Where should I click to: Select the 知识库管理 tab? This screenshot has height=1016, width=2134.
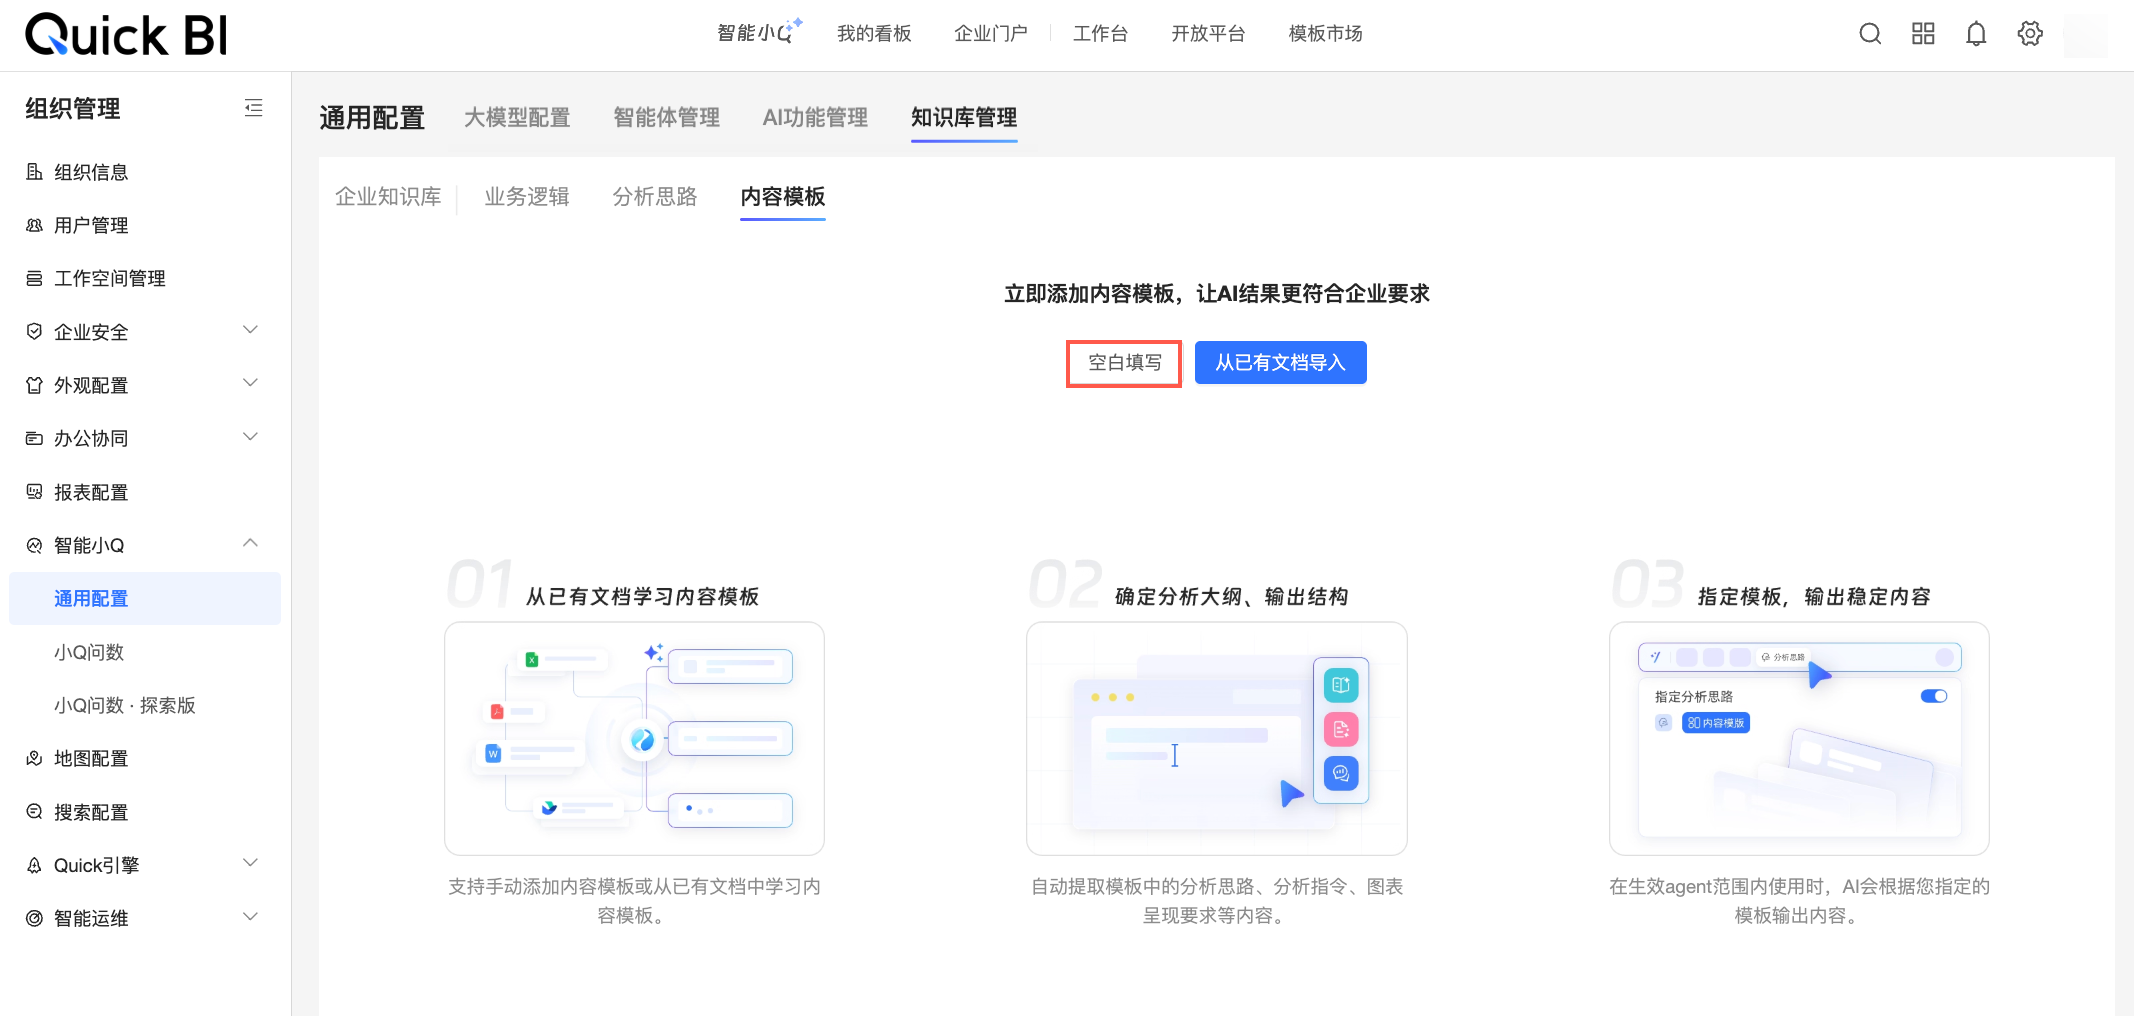coord(964,118)
